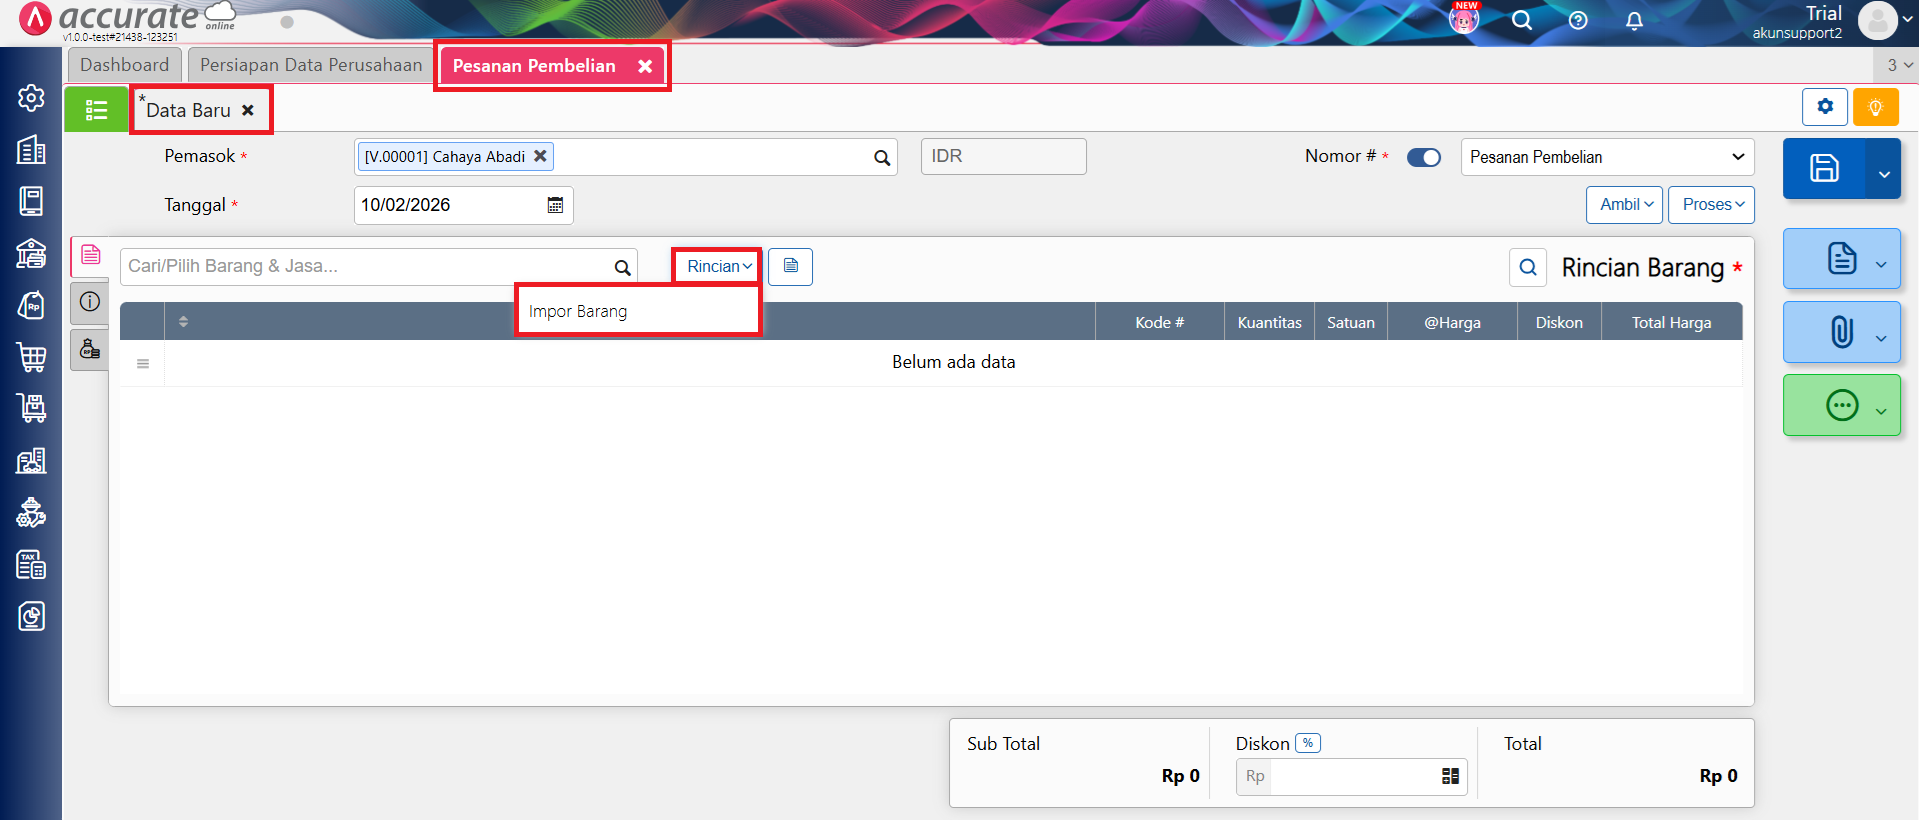The image size is (1919, 820).
Task: Open the yellow lightbulb tips icon
Action: click(1875, 107)
